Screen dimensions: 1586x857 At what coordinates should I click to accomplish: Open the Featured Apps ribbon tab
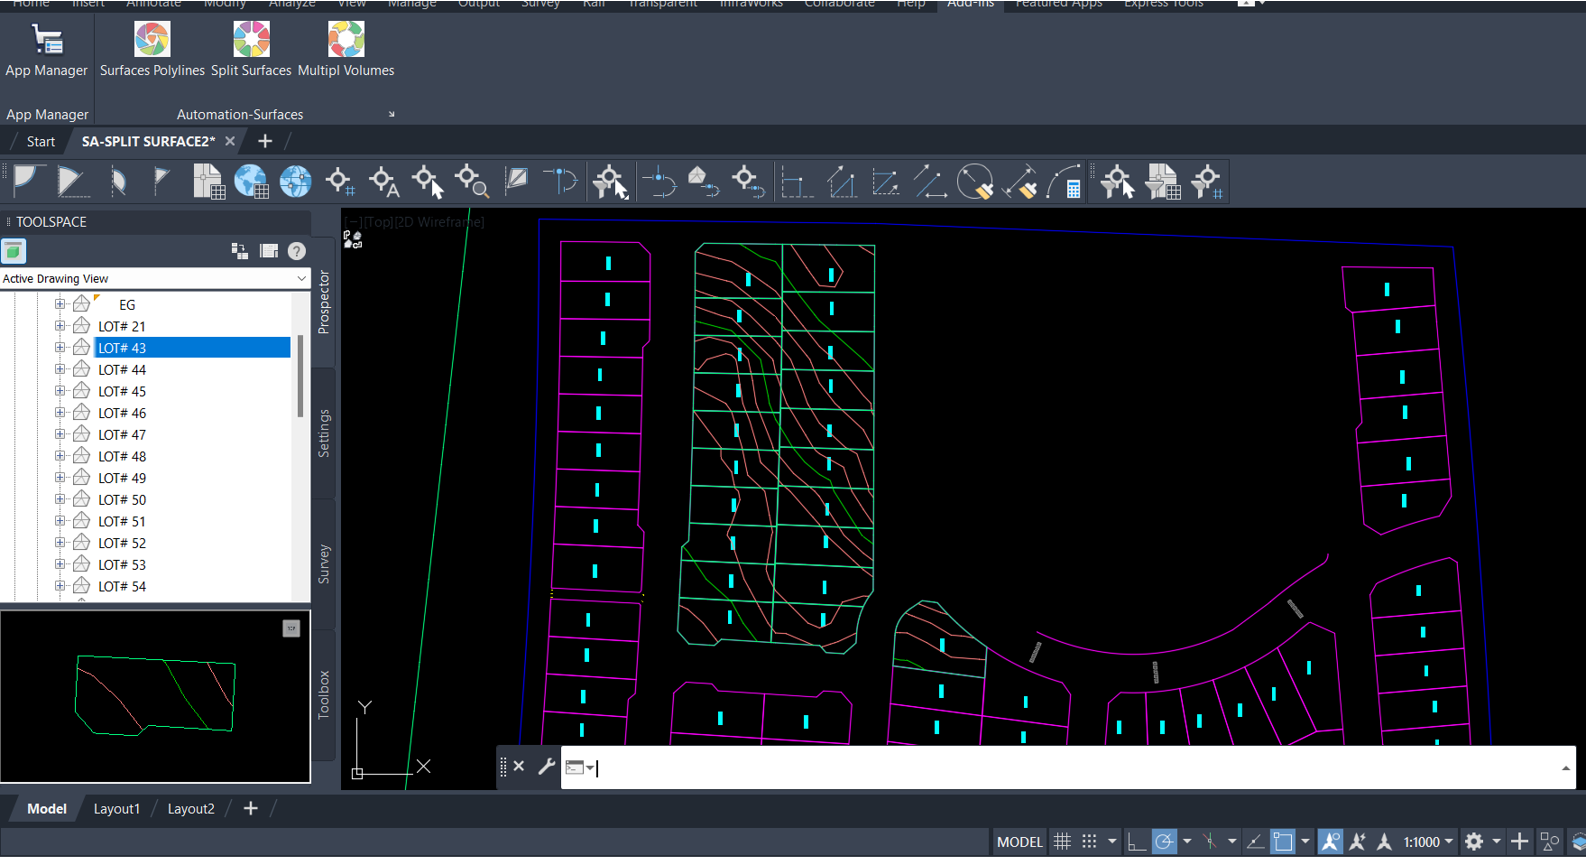(x=1058, y=4)
